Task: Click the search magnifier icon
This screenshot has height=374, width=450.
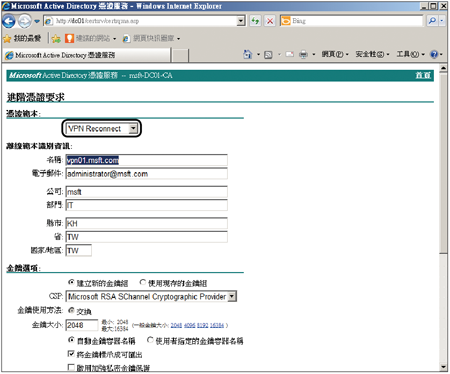Action: coord(432,21)
